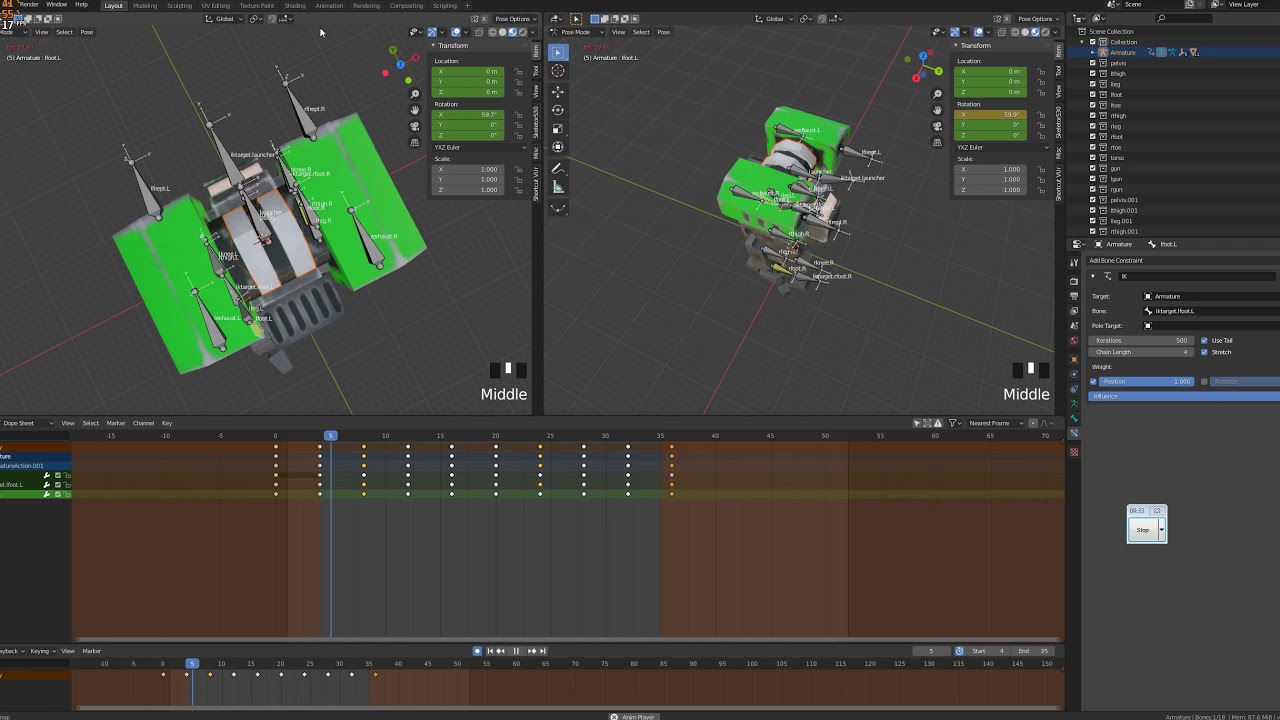The height and width of the screenshot is (720, 1280).
Task: Uncheck lgun visibility in outliner
Action: (x=1093, y=179)
